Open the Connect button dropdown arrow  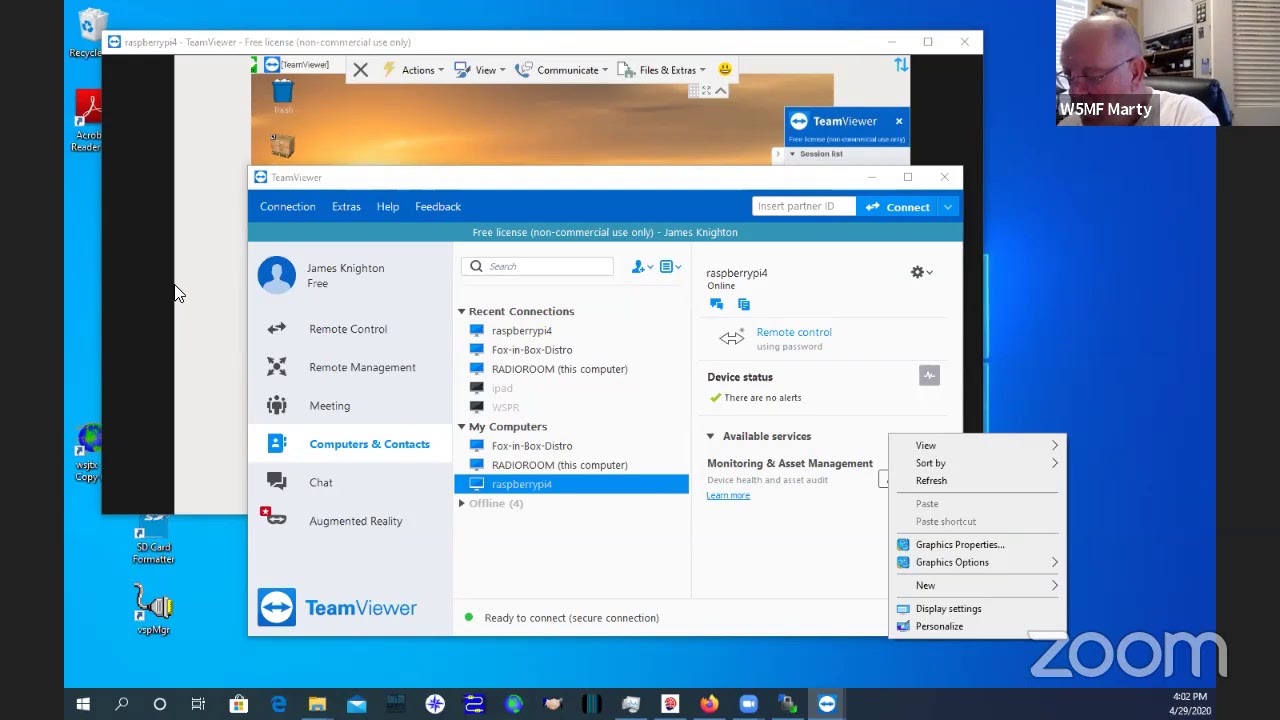pyautogui.click(x=948, y=207)
